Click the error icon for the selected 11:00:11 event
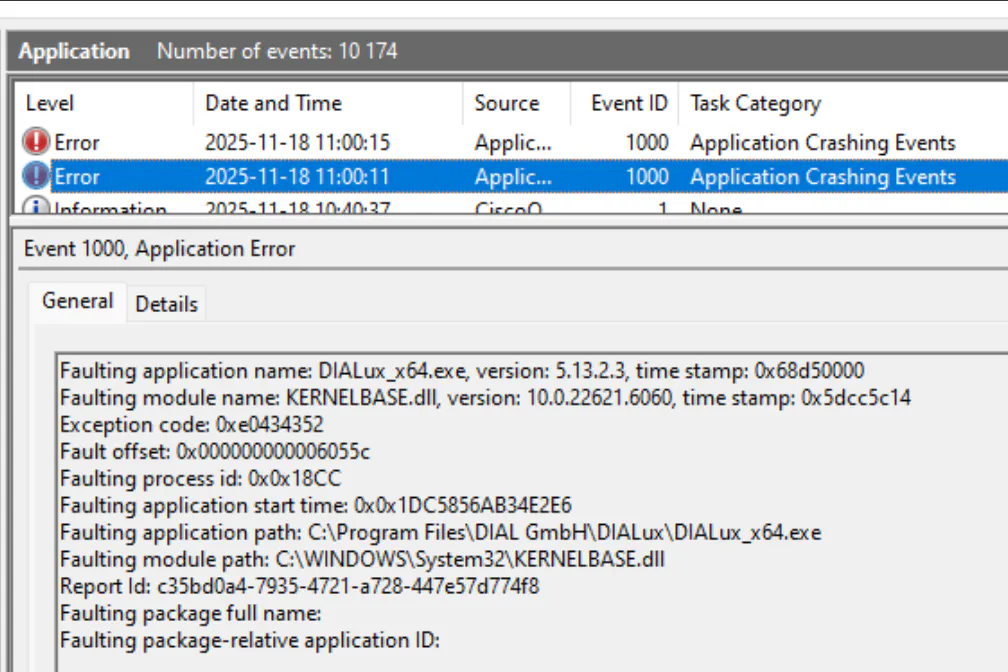Image resolution: width=1008 pixels, height=672 pixels. [36, 176]
